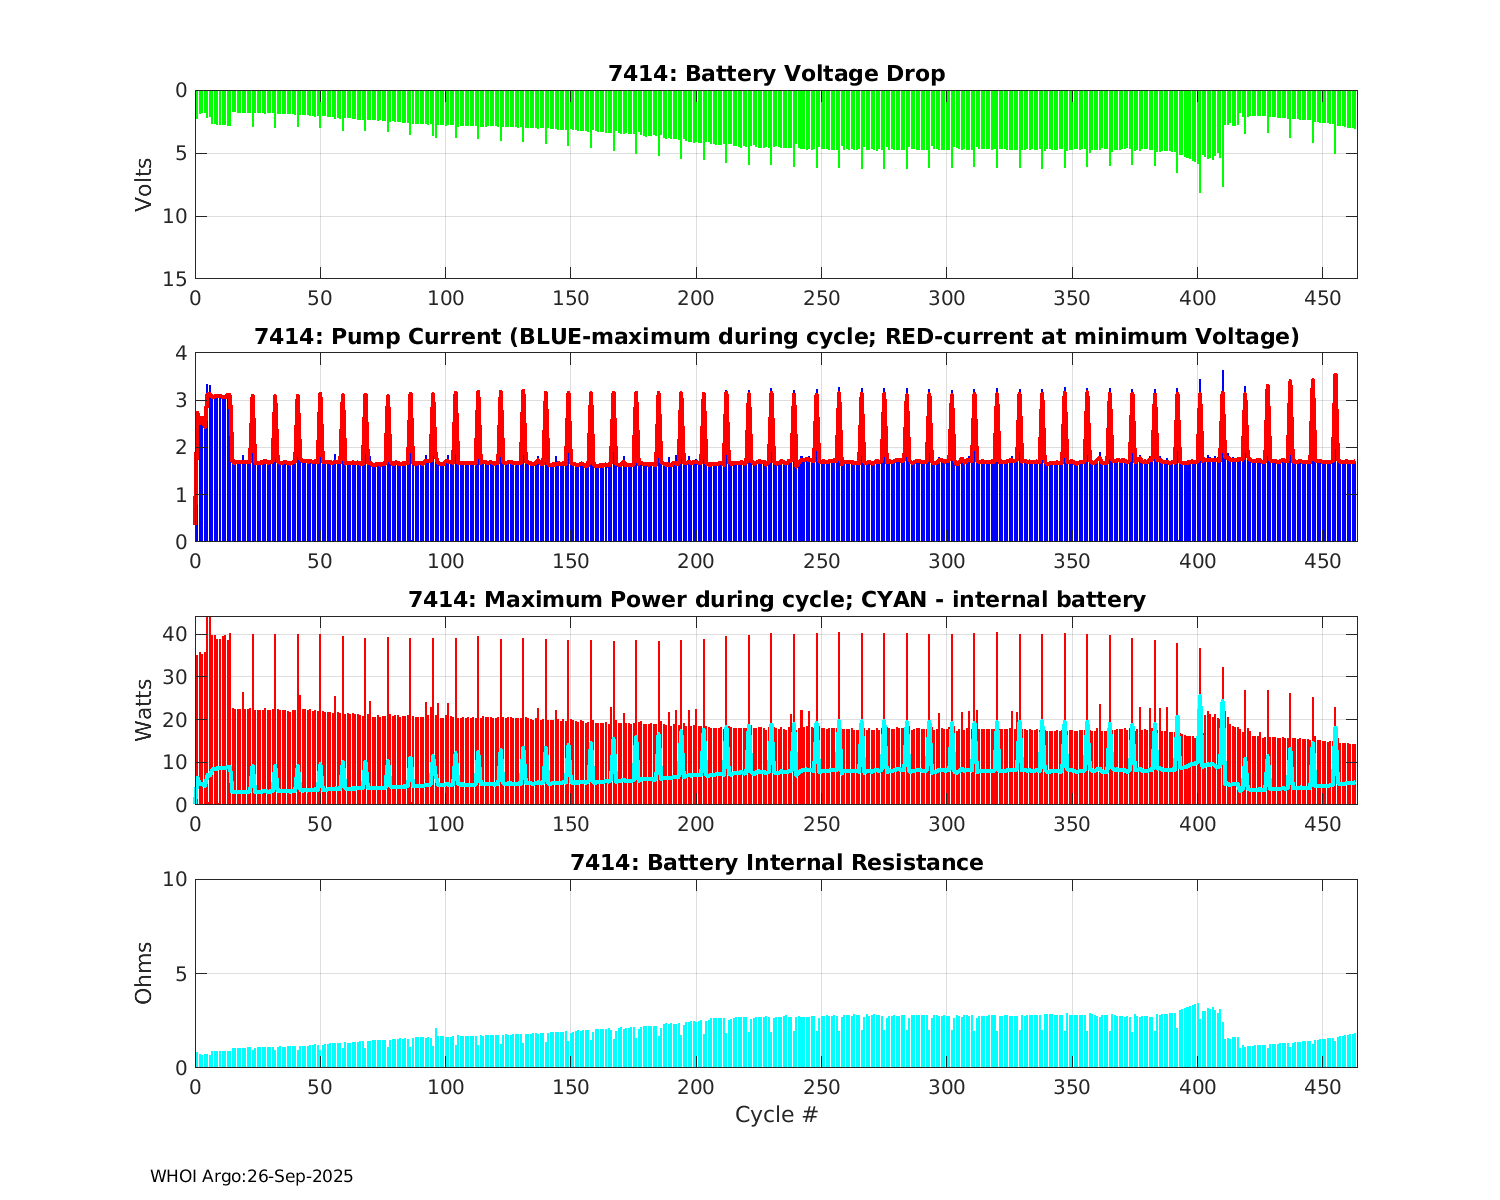Click the Battery Internal Resistance title
Viewport: 1500px width, 1200px height.
pyautogui.click(x=776, y=863)
